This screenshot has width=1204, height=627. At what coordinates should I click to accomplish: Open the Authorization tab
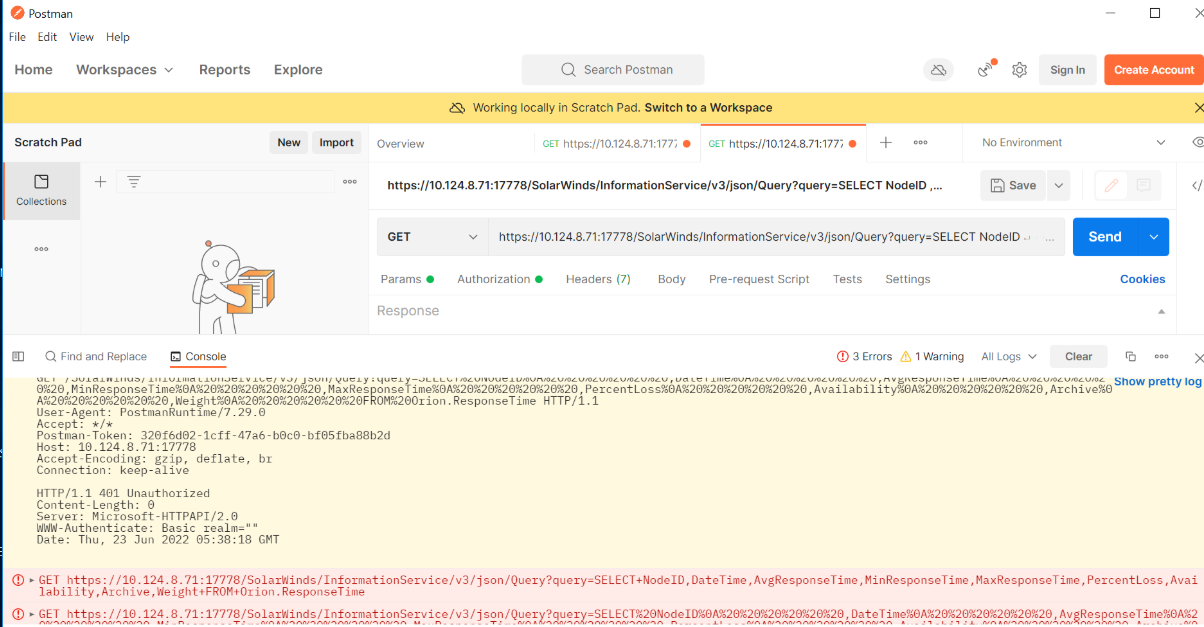499,279
